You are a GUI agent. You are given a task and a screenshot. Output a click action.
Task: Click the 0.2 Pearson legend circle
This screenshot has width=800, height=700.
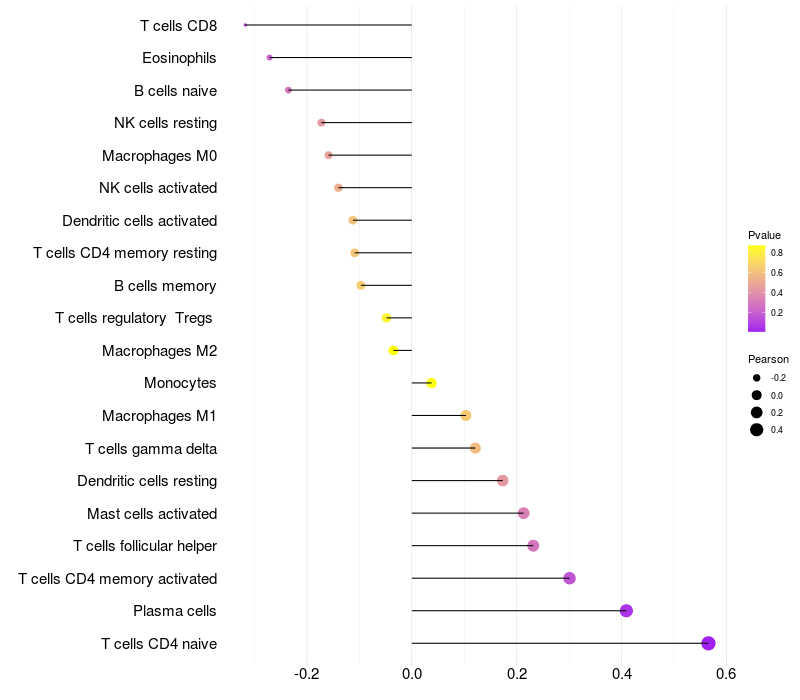(x=757, y=413)
